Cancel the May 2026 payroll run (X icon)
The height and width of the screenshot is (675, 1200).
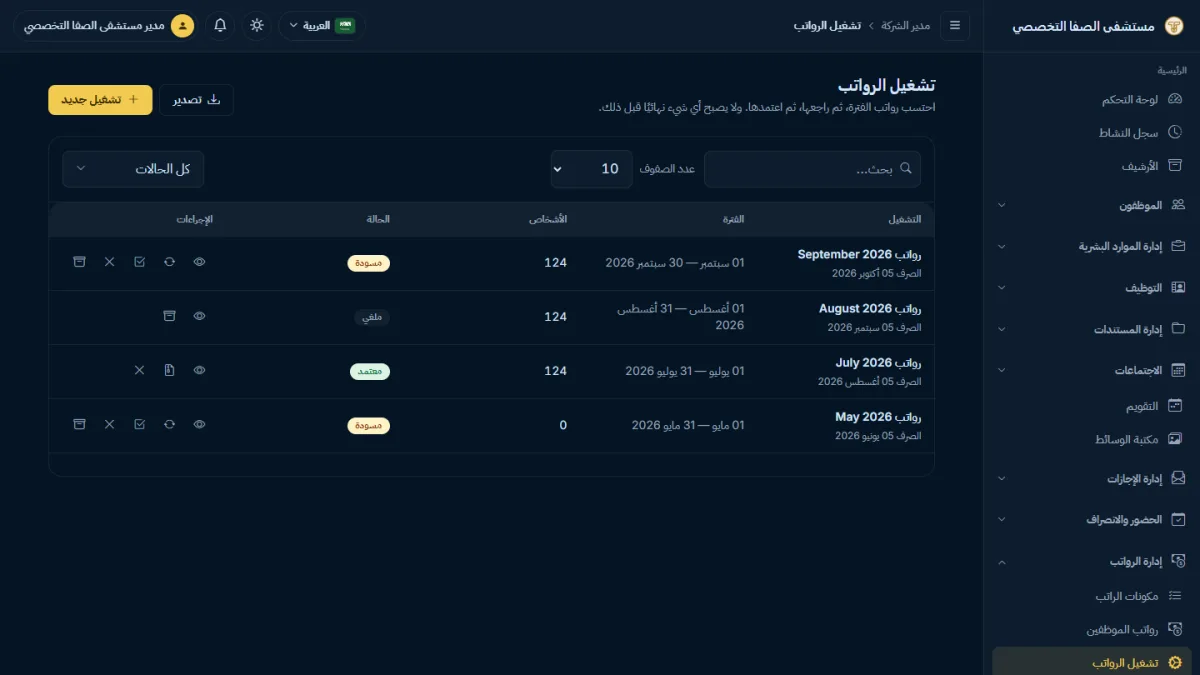(109, 425)
